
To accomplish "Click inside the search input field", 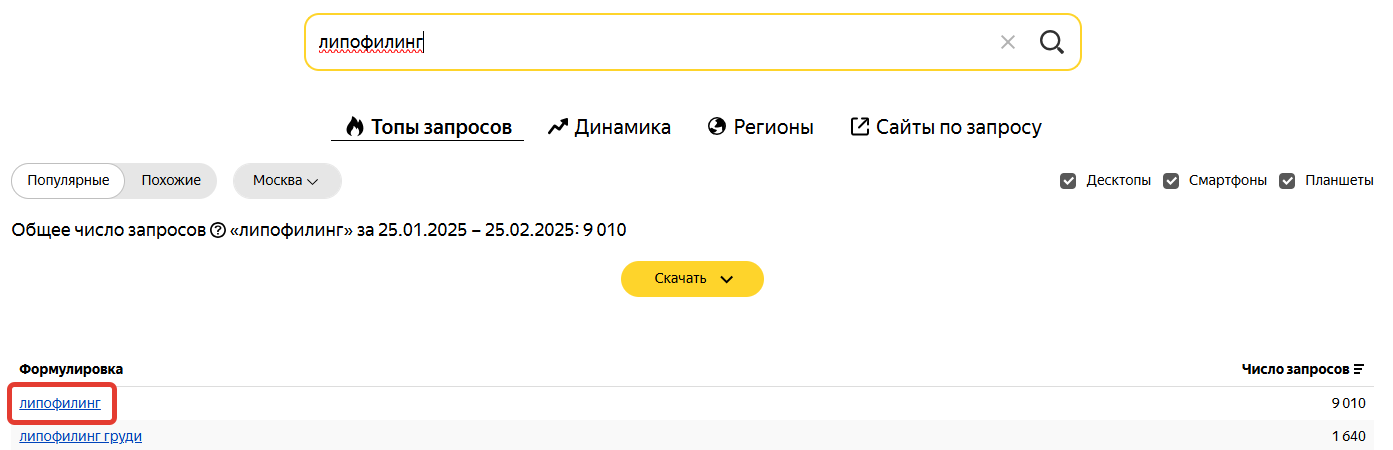I will tap(650, 42).
